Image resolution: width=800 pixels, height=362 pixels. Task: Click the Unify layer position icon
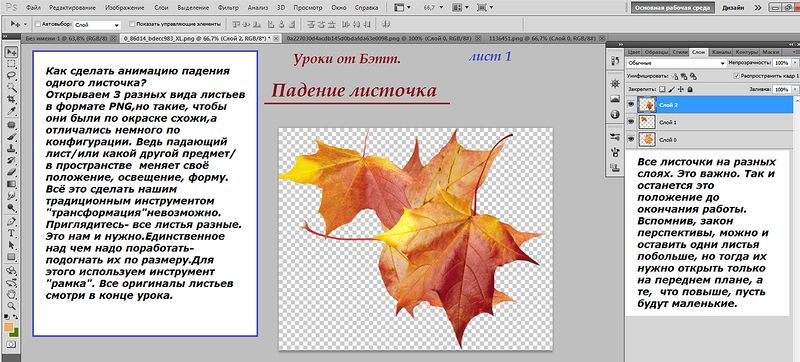pos(675,75)
